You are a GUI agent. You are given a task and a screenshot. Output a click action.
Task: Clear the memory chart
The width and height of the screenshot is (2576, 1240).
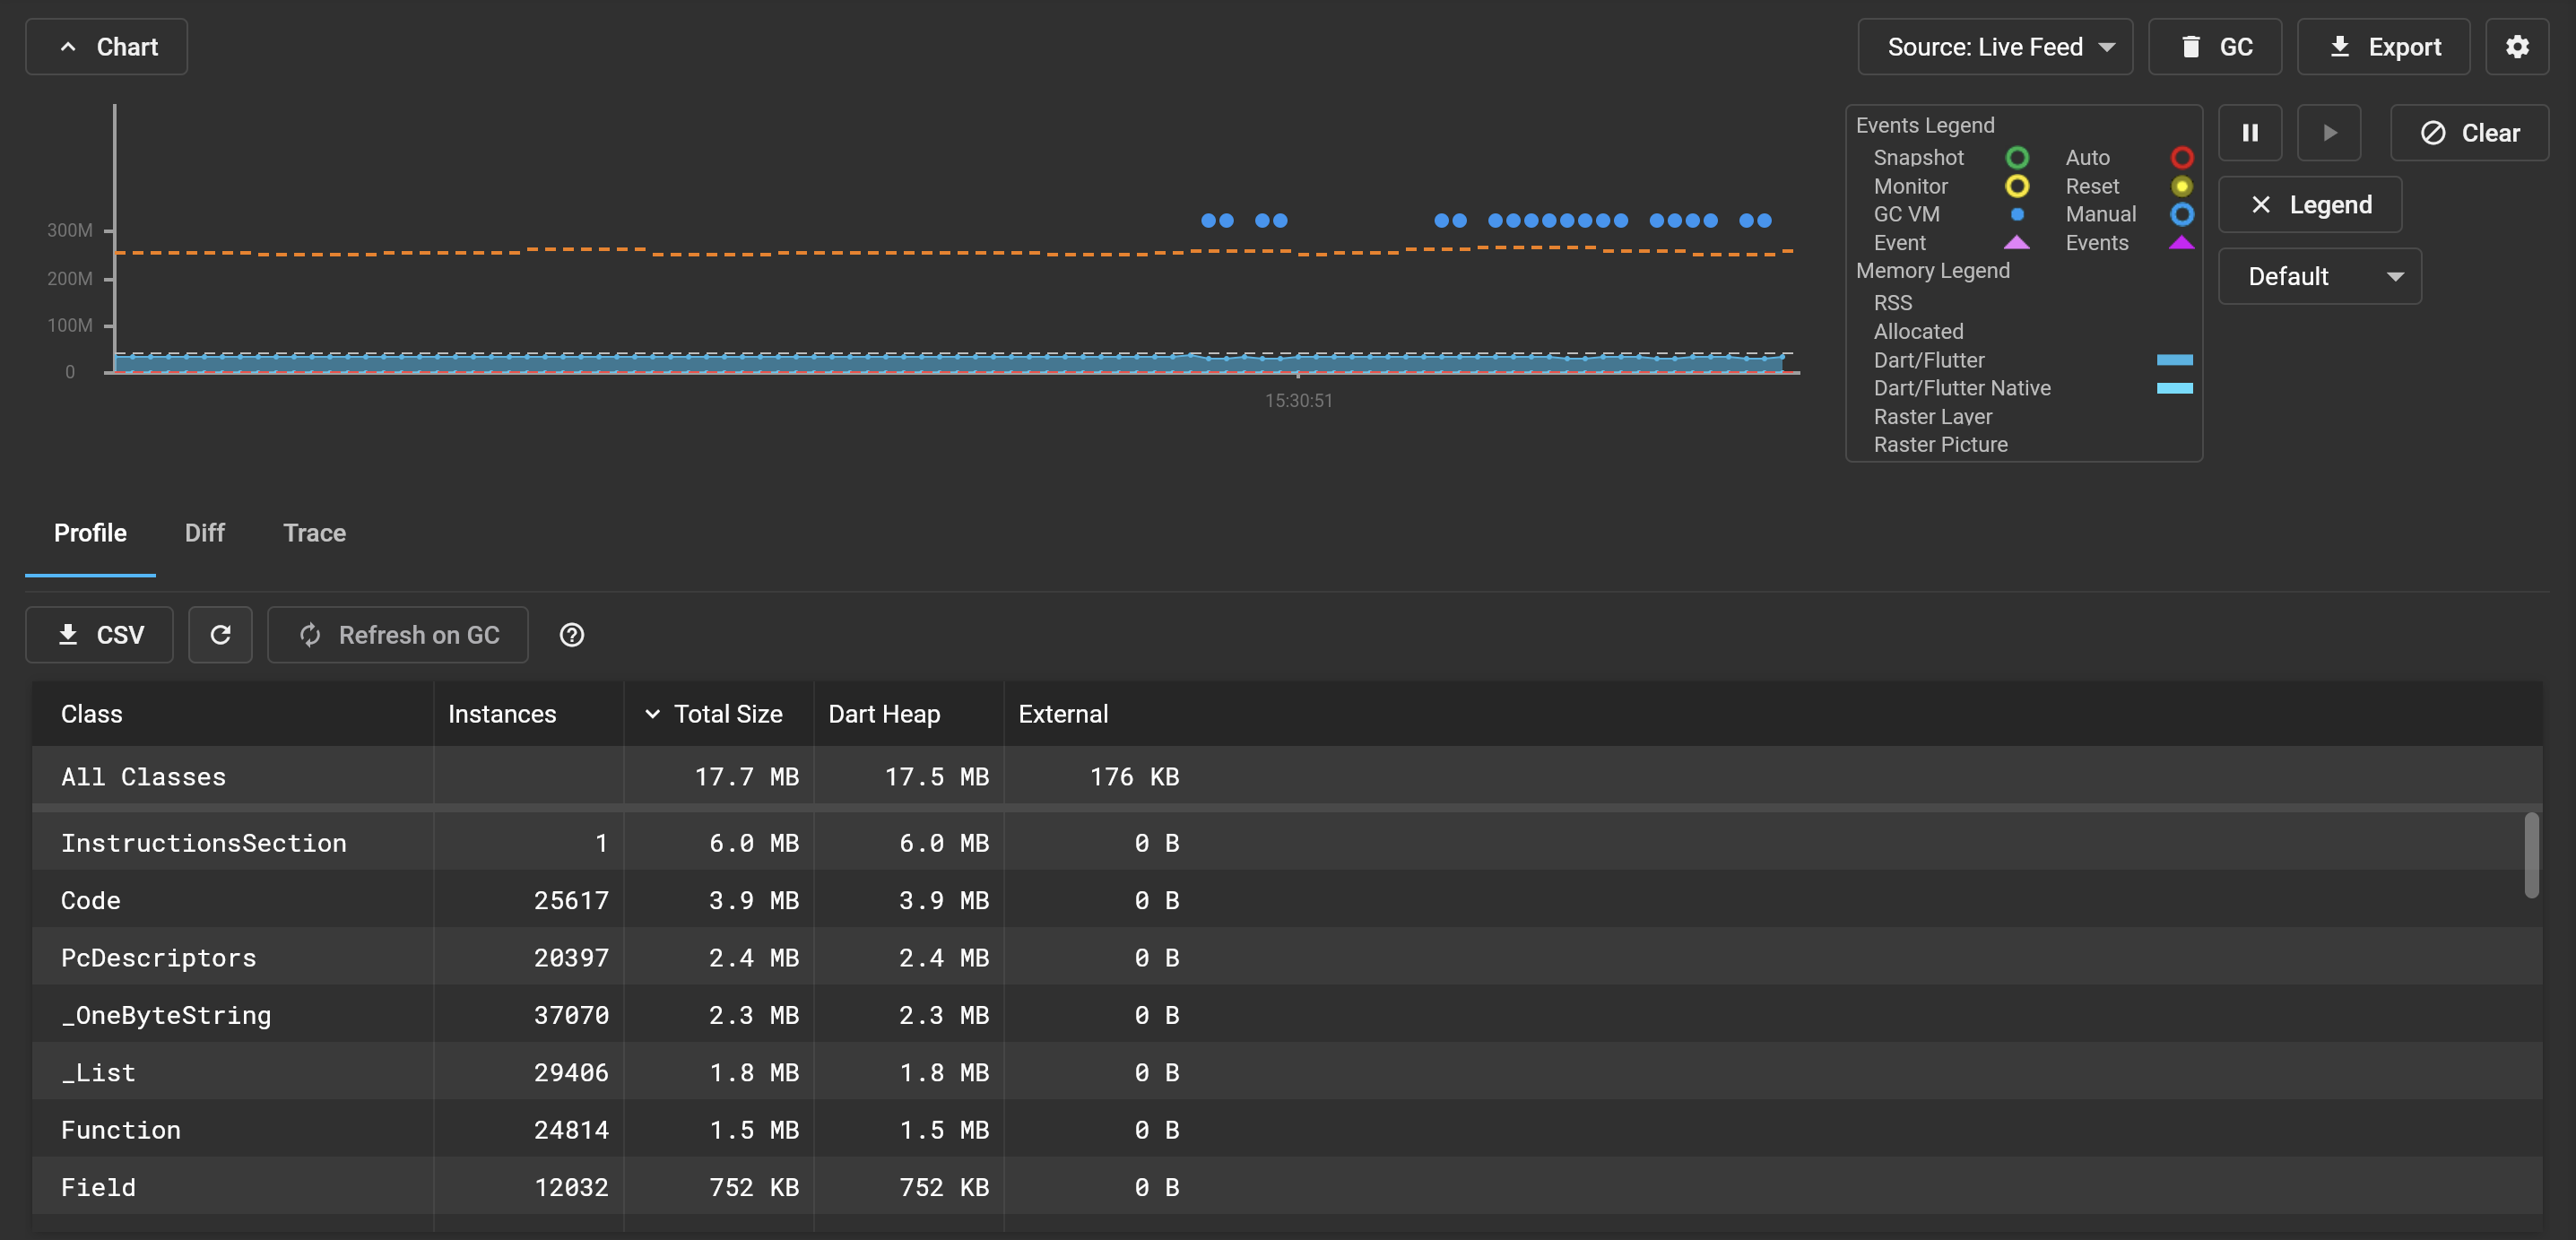2469,133
